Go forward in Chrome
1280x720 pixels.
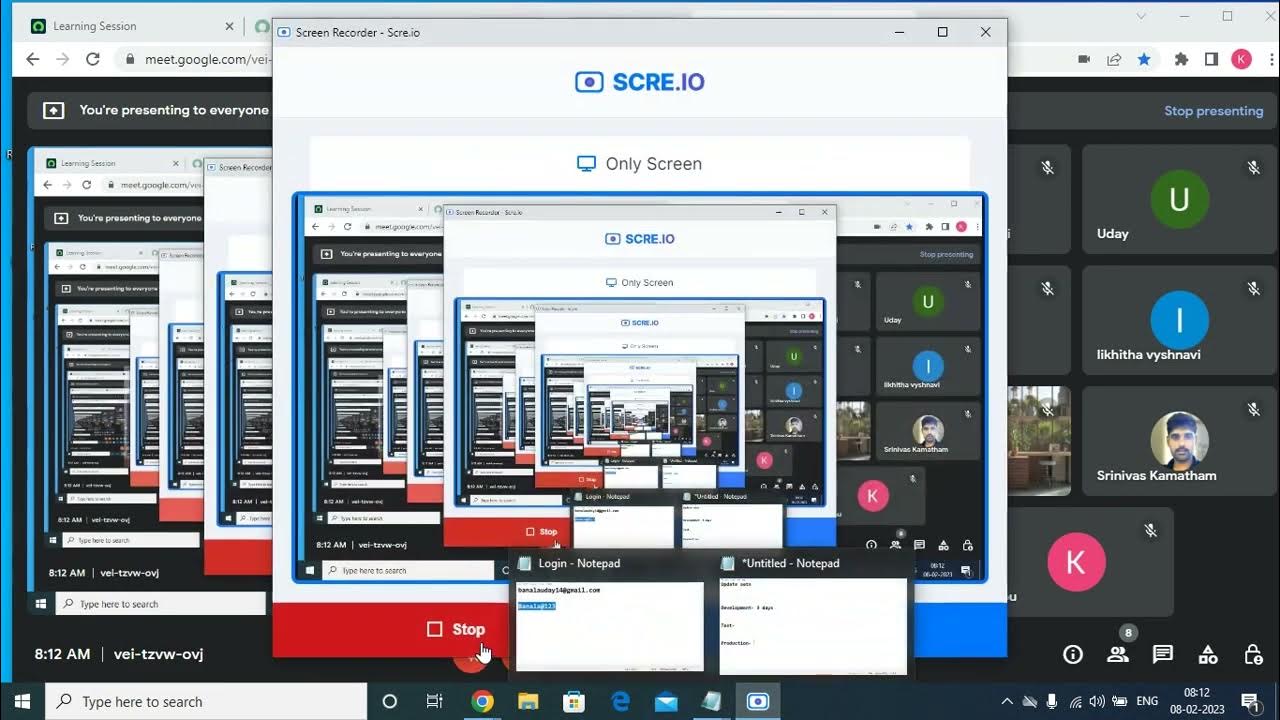pos(63,59)
